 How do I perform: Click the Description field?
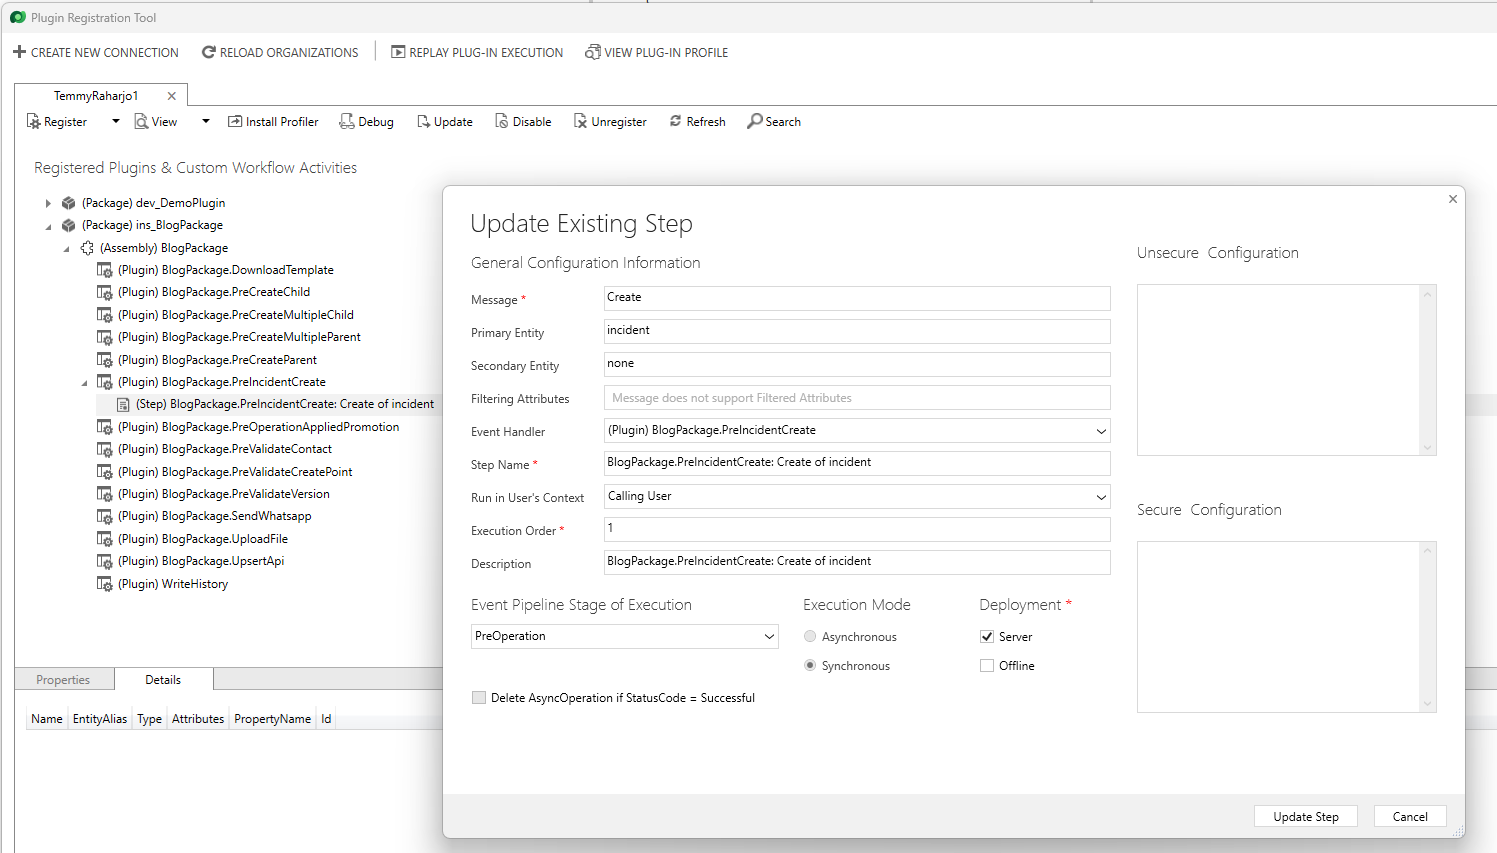(857, 562)
